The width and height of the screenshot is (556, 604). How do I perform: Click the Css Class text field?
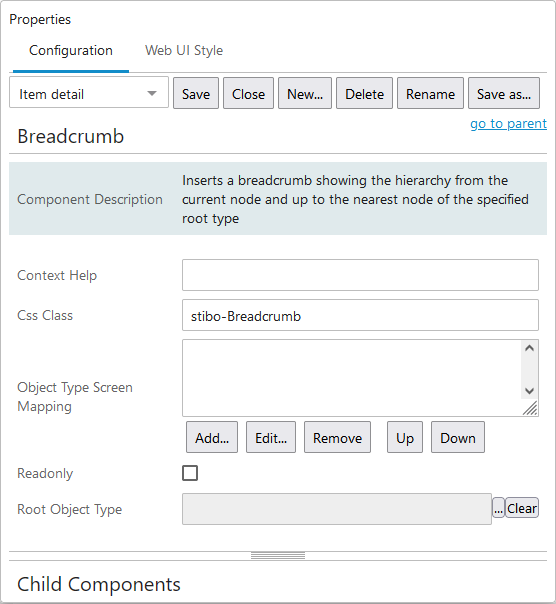coord(360,315)
